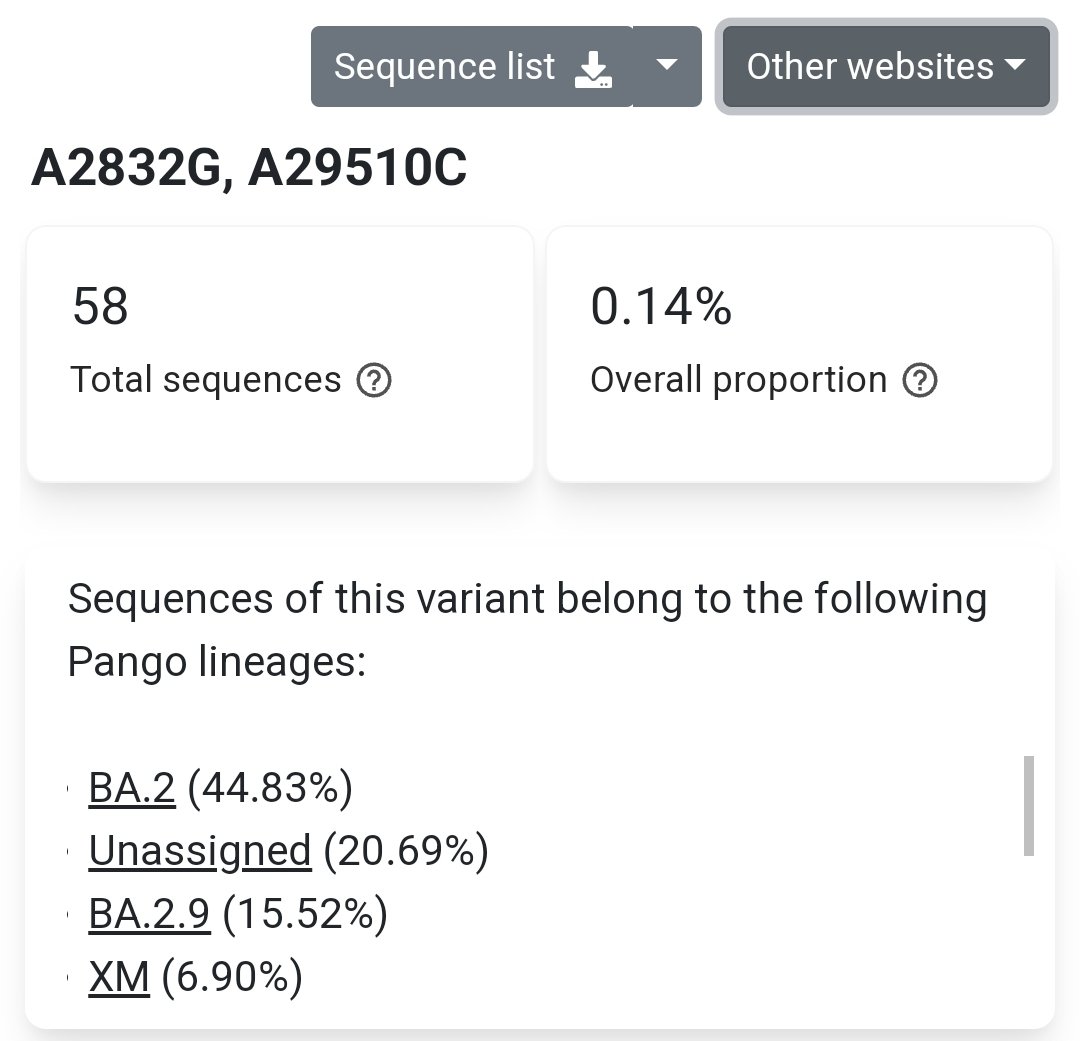Click the Total sequences label
This screenshot has height=1041, width=1080.
206,380
